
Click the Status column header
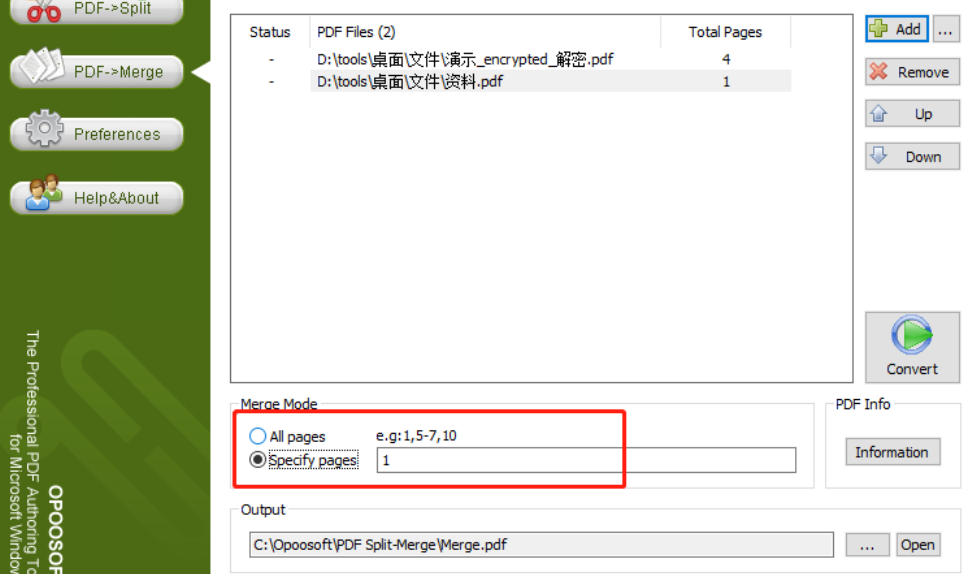[x=270, y=32]
